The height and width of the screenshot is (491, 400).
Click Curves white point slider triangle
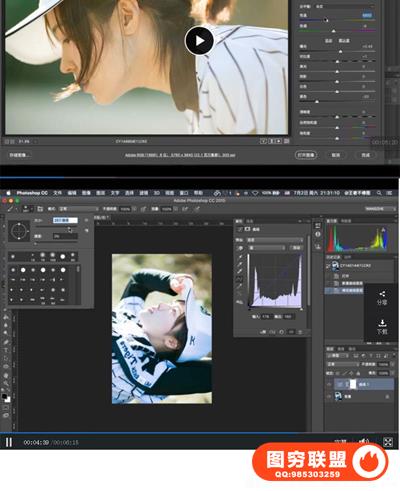pos(301,309)
